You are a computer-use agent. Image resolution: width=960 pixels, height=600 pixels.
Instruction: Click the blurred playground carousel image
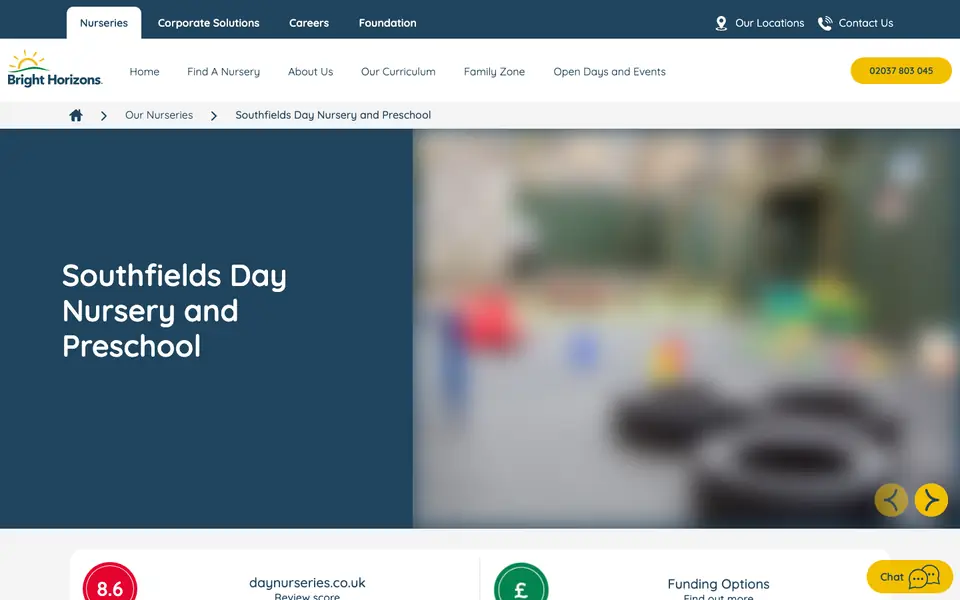686,329
